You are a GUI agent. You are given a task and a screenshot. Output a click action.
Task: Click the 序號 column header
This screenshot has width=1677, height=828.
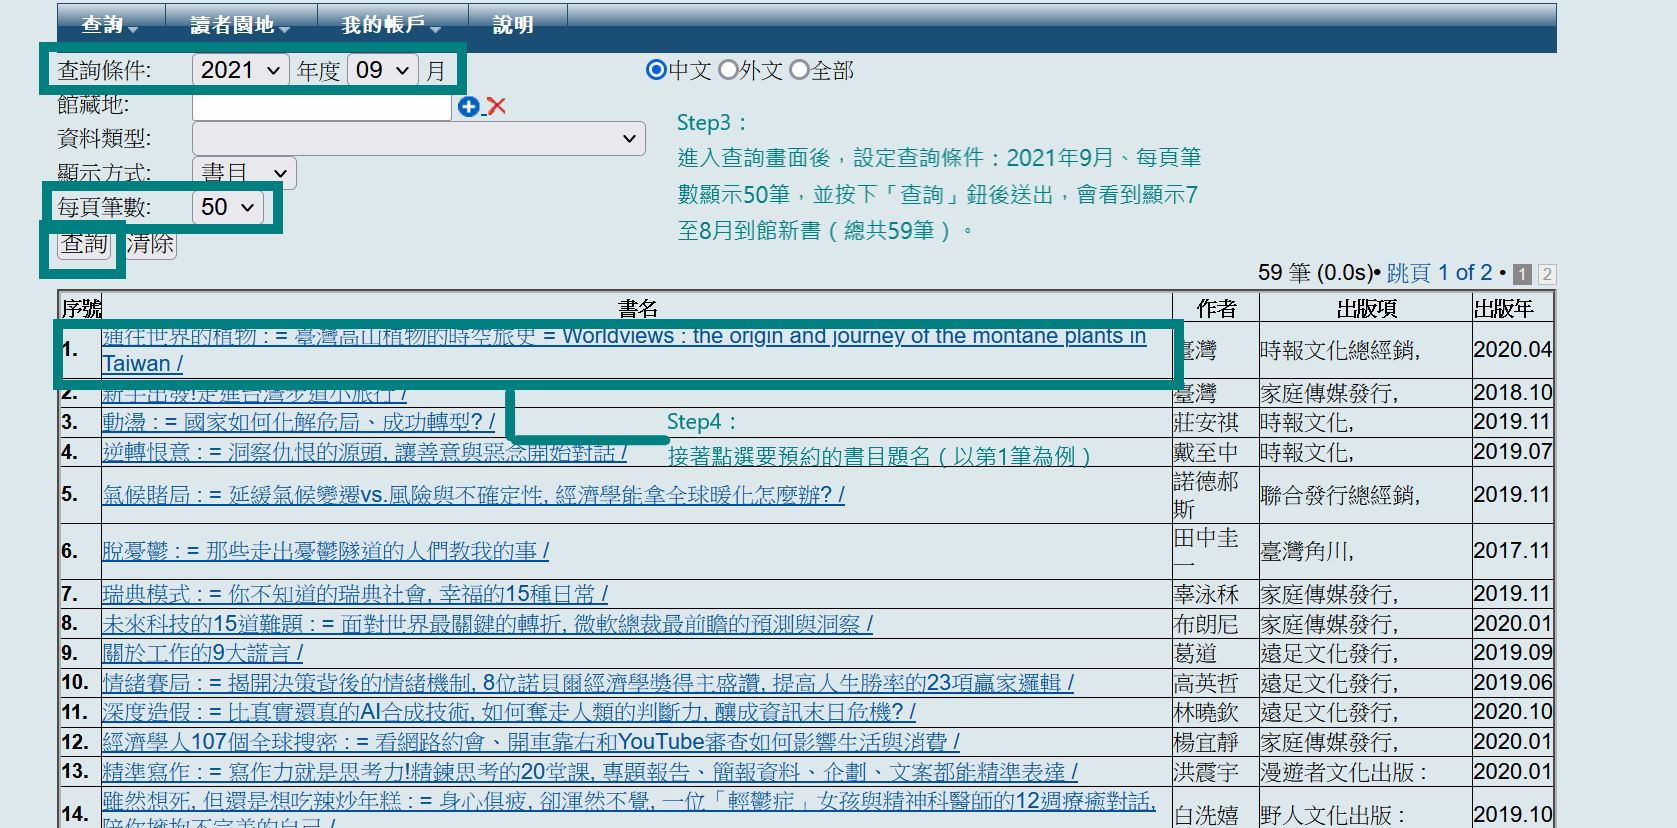tap(81, 308)
